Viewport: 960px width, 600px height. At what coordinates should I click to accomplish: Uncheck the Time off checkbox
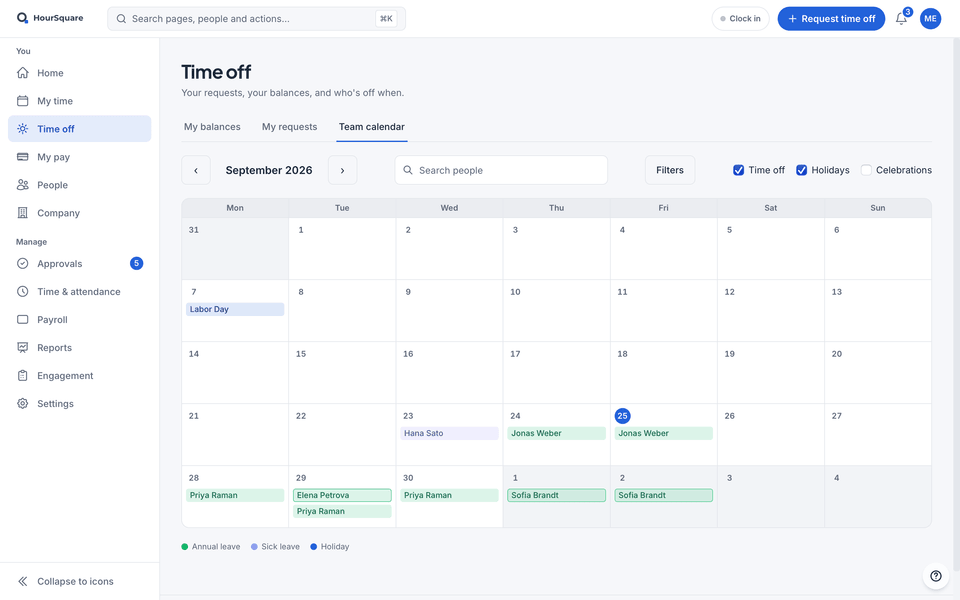(x=738, y=170)
